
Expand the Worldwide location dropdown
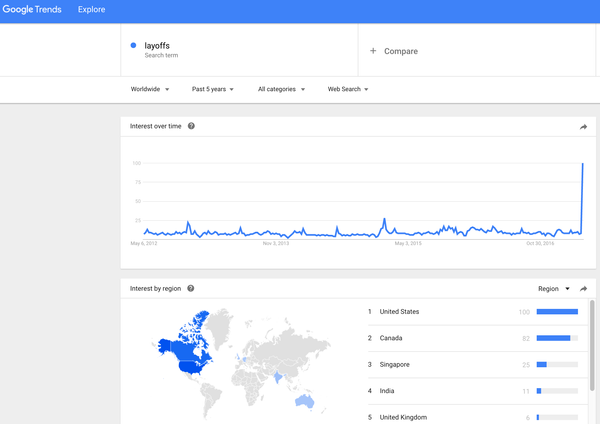tap(150, 89)
